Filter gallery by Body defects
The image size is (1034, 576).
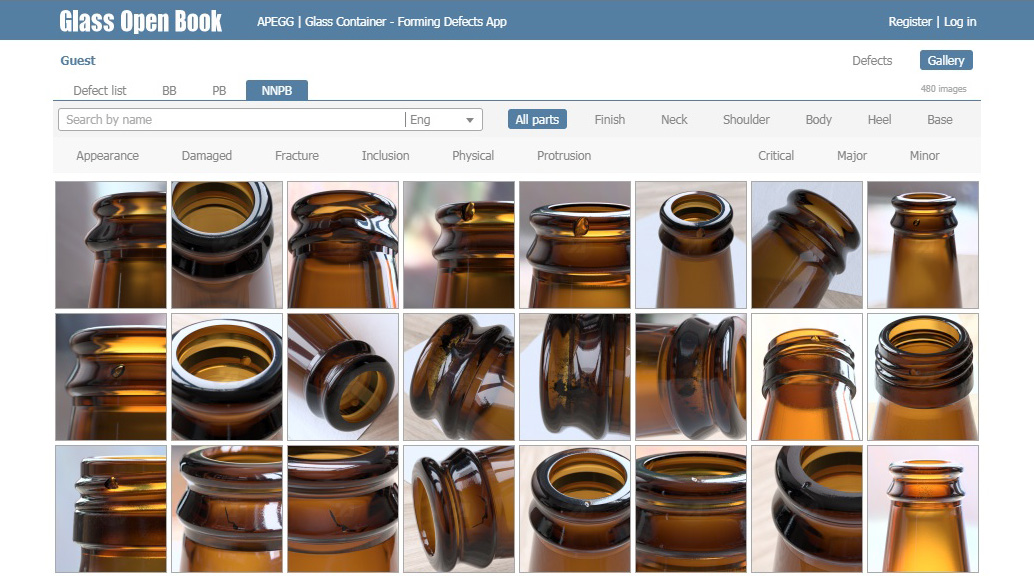818,119
